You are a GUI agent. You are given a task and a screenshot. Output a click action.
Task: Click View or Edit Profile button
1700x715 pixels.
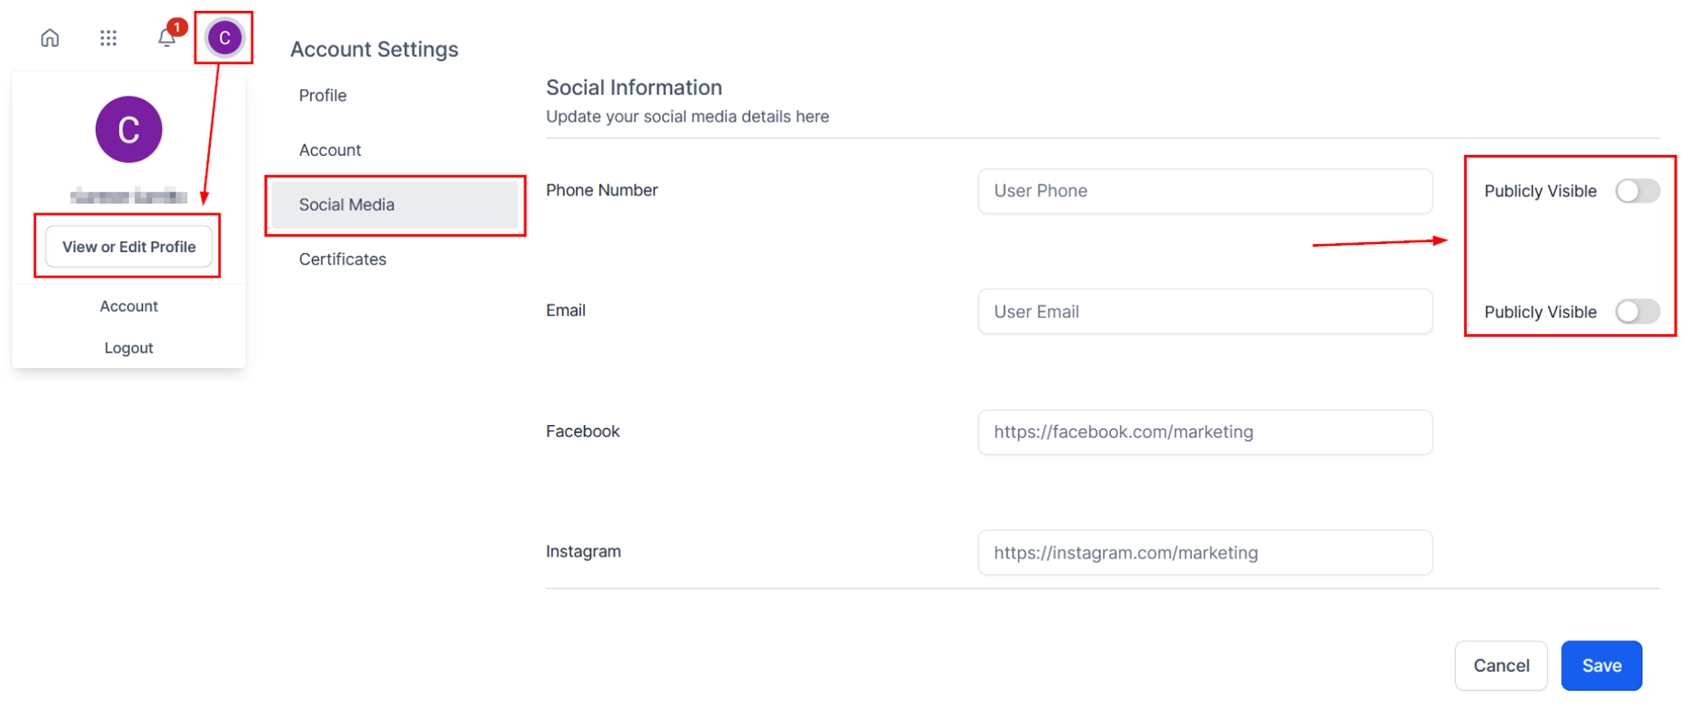(129, 247)
